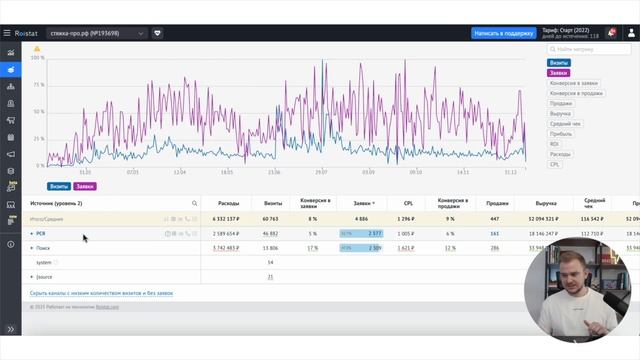Toggle Заявки metric in right metric list
Viewport: 640px width, 360px height.
click(558, 73)
